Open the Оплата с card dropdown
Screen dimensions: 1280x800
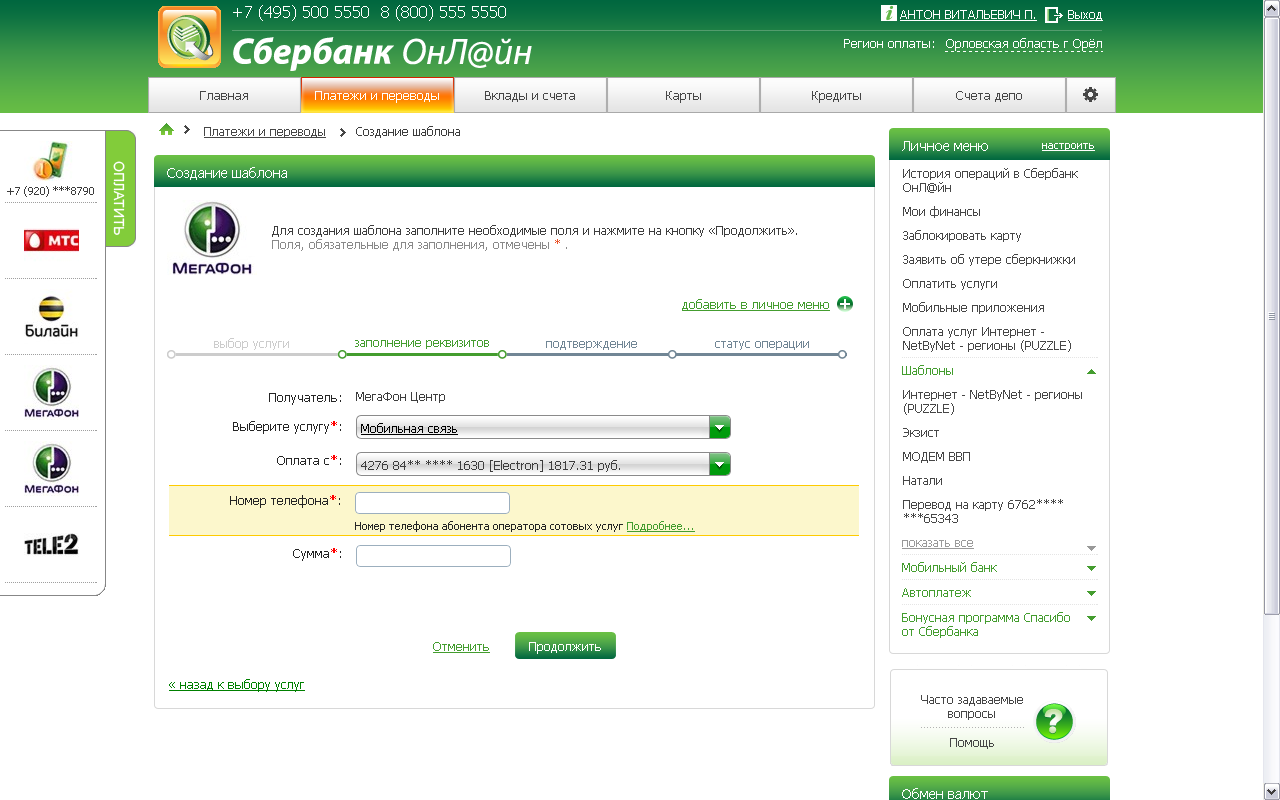click(x=543, y=465)
